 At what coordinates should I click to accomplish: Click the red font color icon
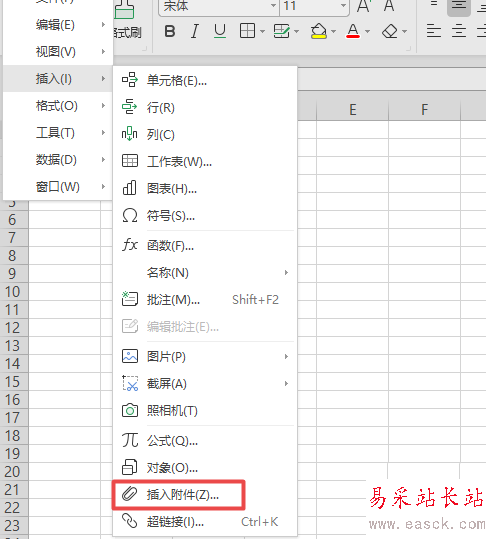[353, 31]
